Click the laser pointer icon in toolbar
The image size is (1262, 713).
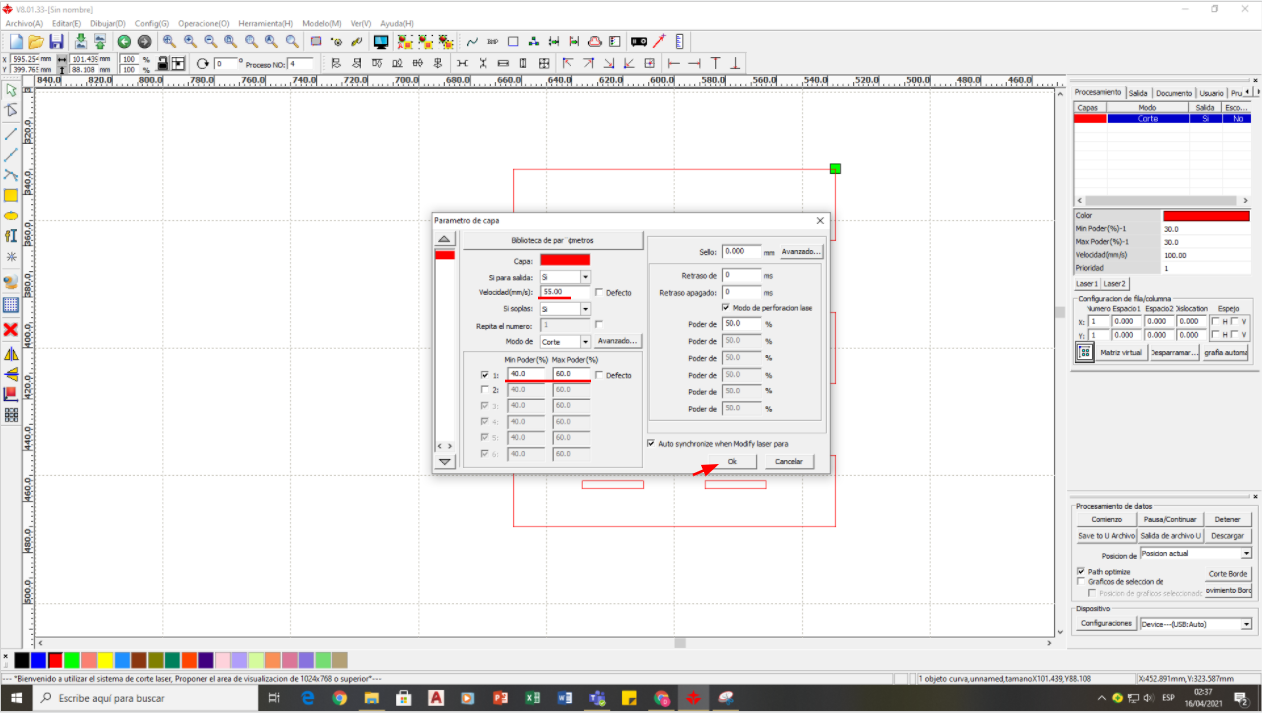(x=659, y=42)
